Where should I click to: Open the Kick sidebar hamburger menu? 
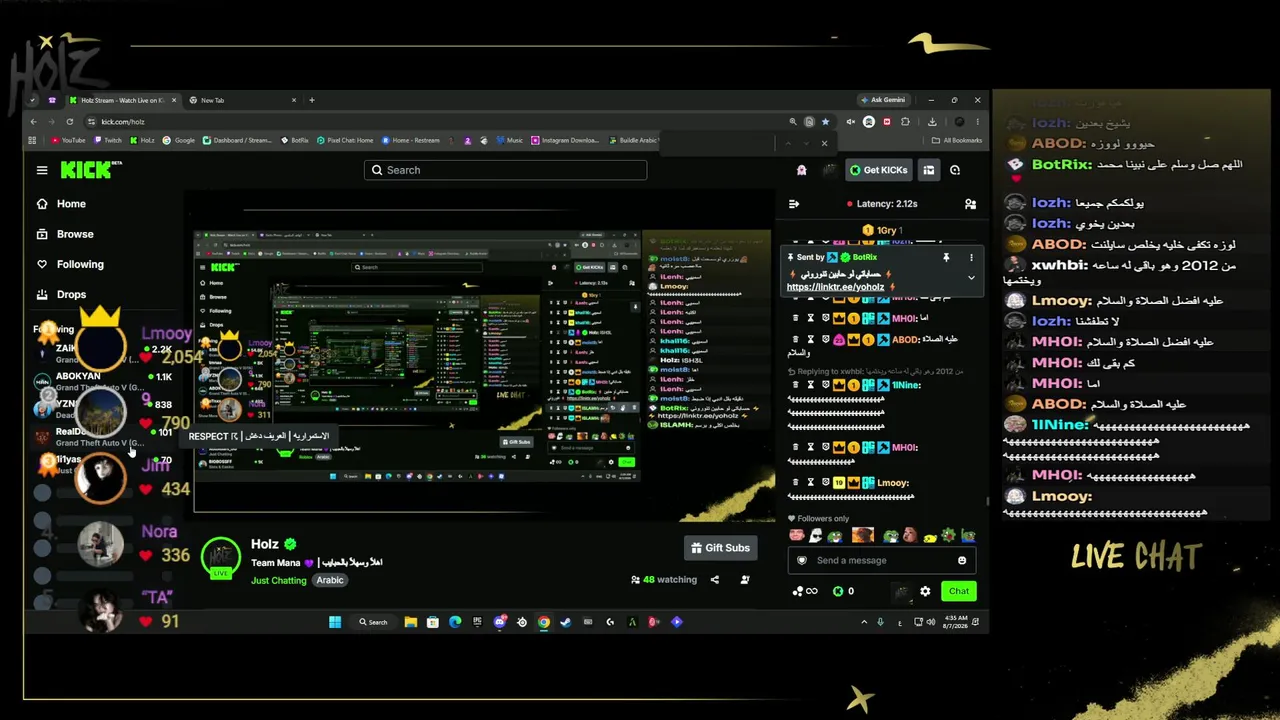point(42,170)
